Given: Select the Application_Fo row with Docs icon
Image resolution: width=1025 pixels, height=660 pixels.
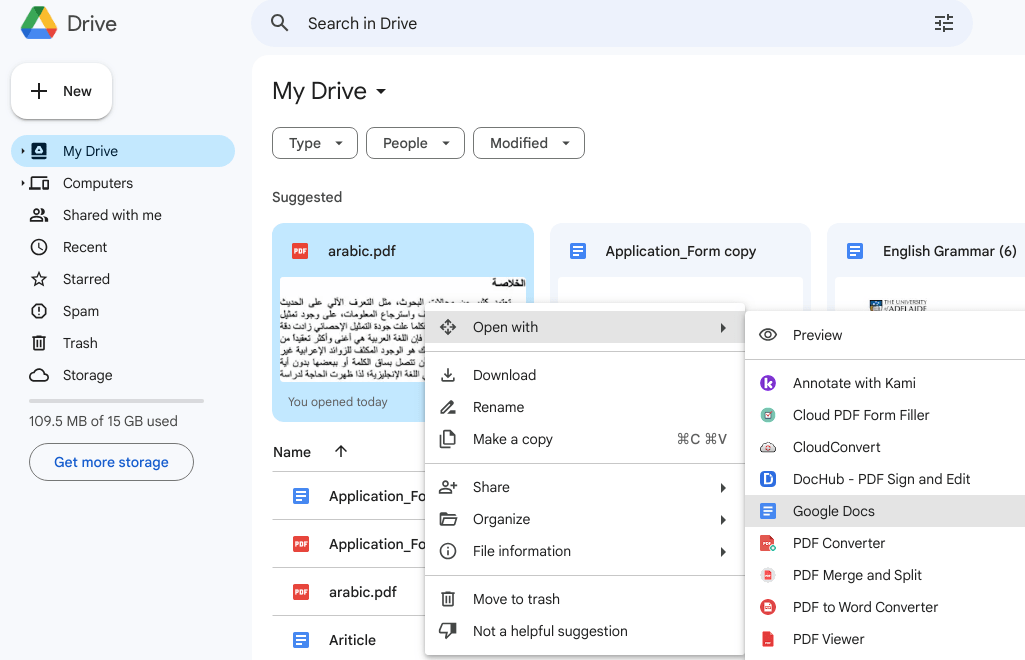Looking at the screenshot, I should (x=348, y=496).
